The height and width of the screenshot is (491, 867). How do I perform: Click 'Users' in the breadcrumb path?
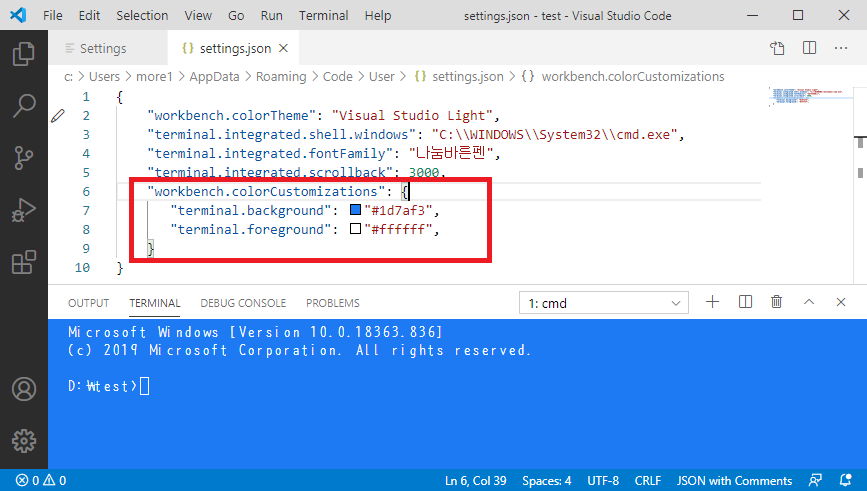[x=104, y=76]
